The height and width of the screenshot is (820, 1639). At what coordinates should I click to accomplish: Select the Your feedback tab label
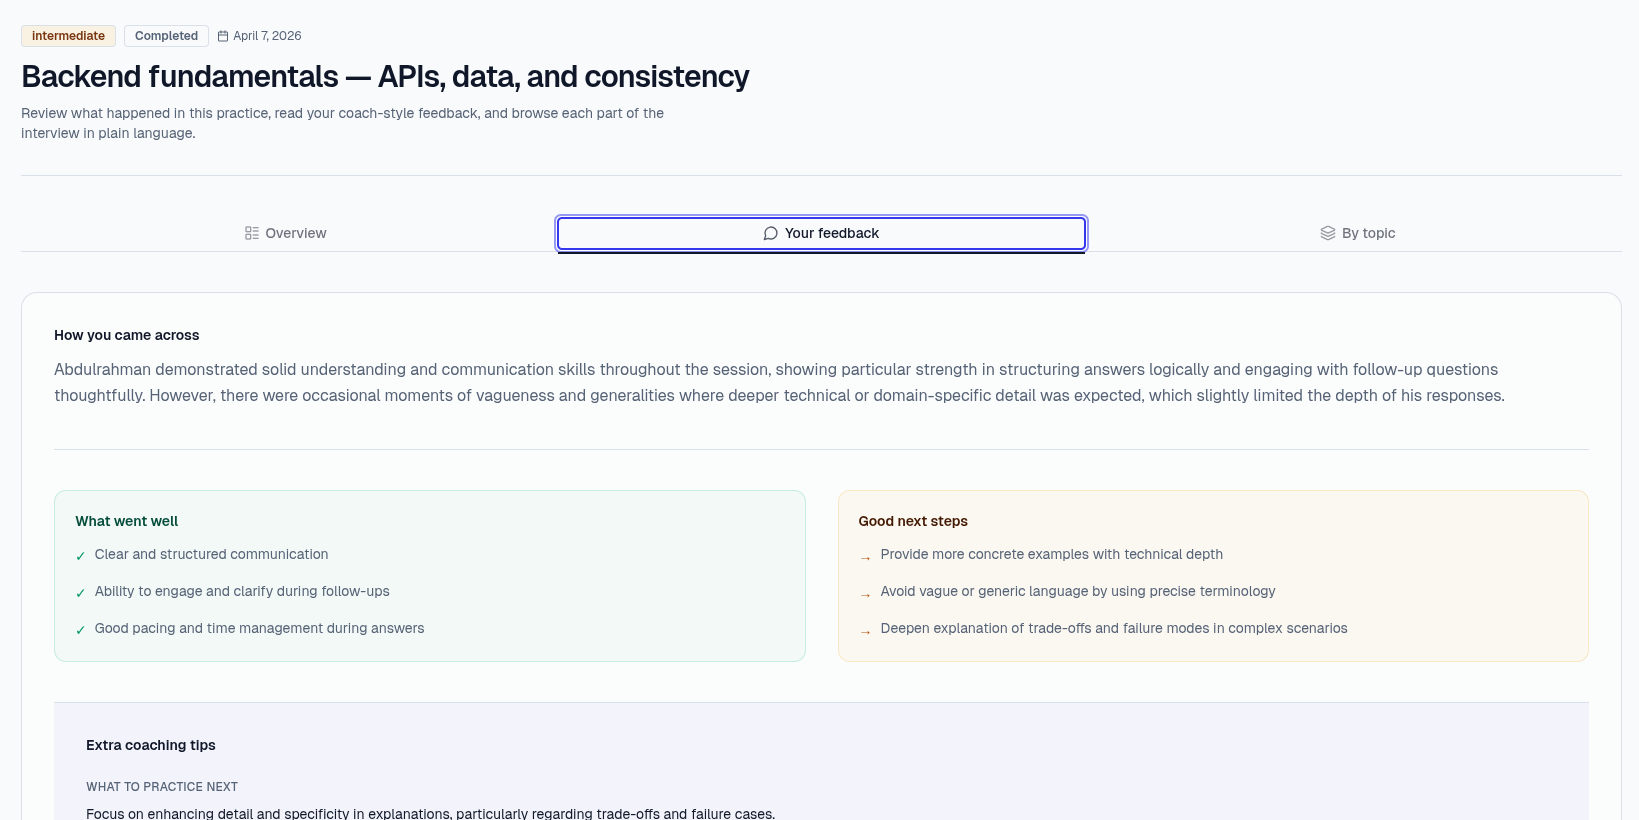[831, 233]
